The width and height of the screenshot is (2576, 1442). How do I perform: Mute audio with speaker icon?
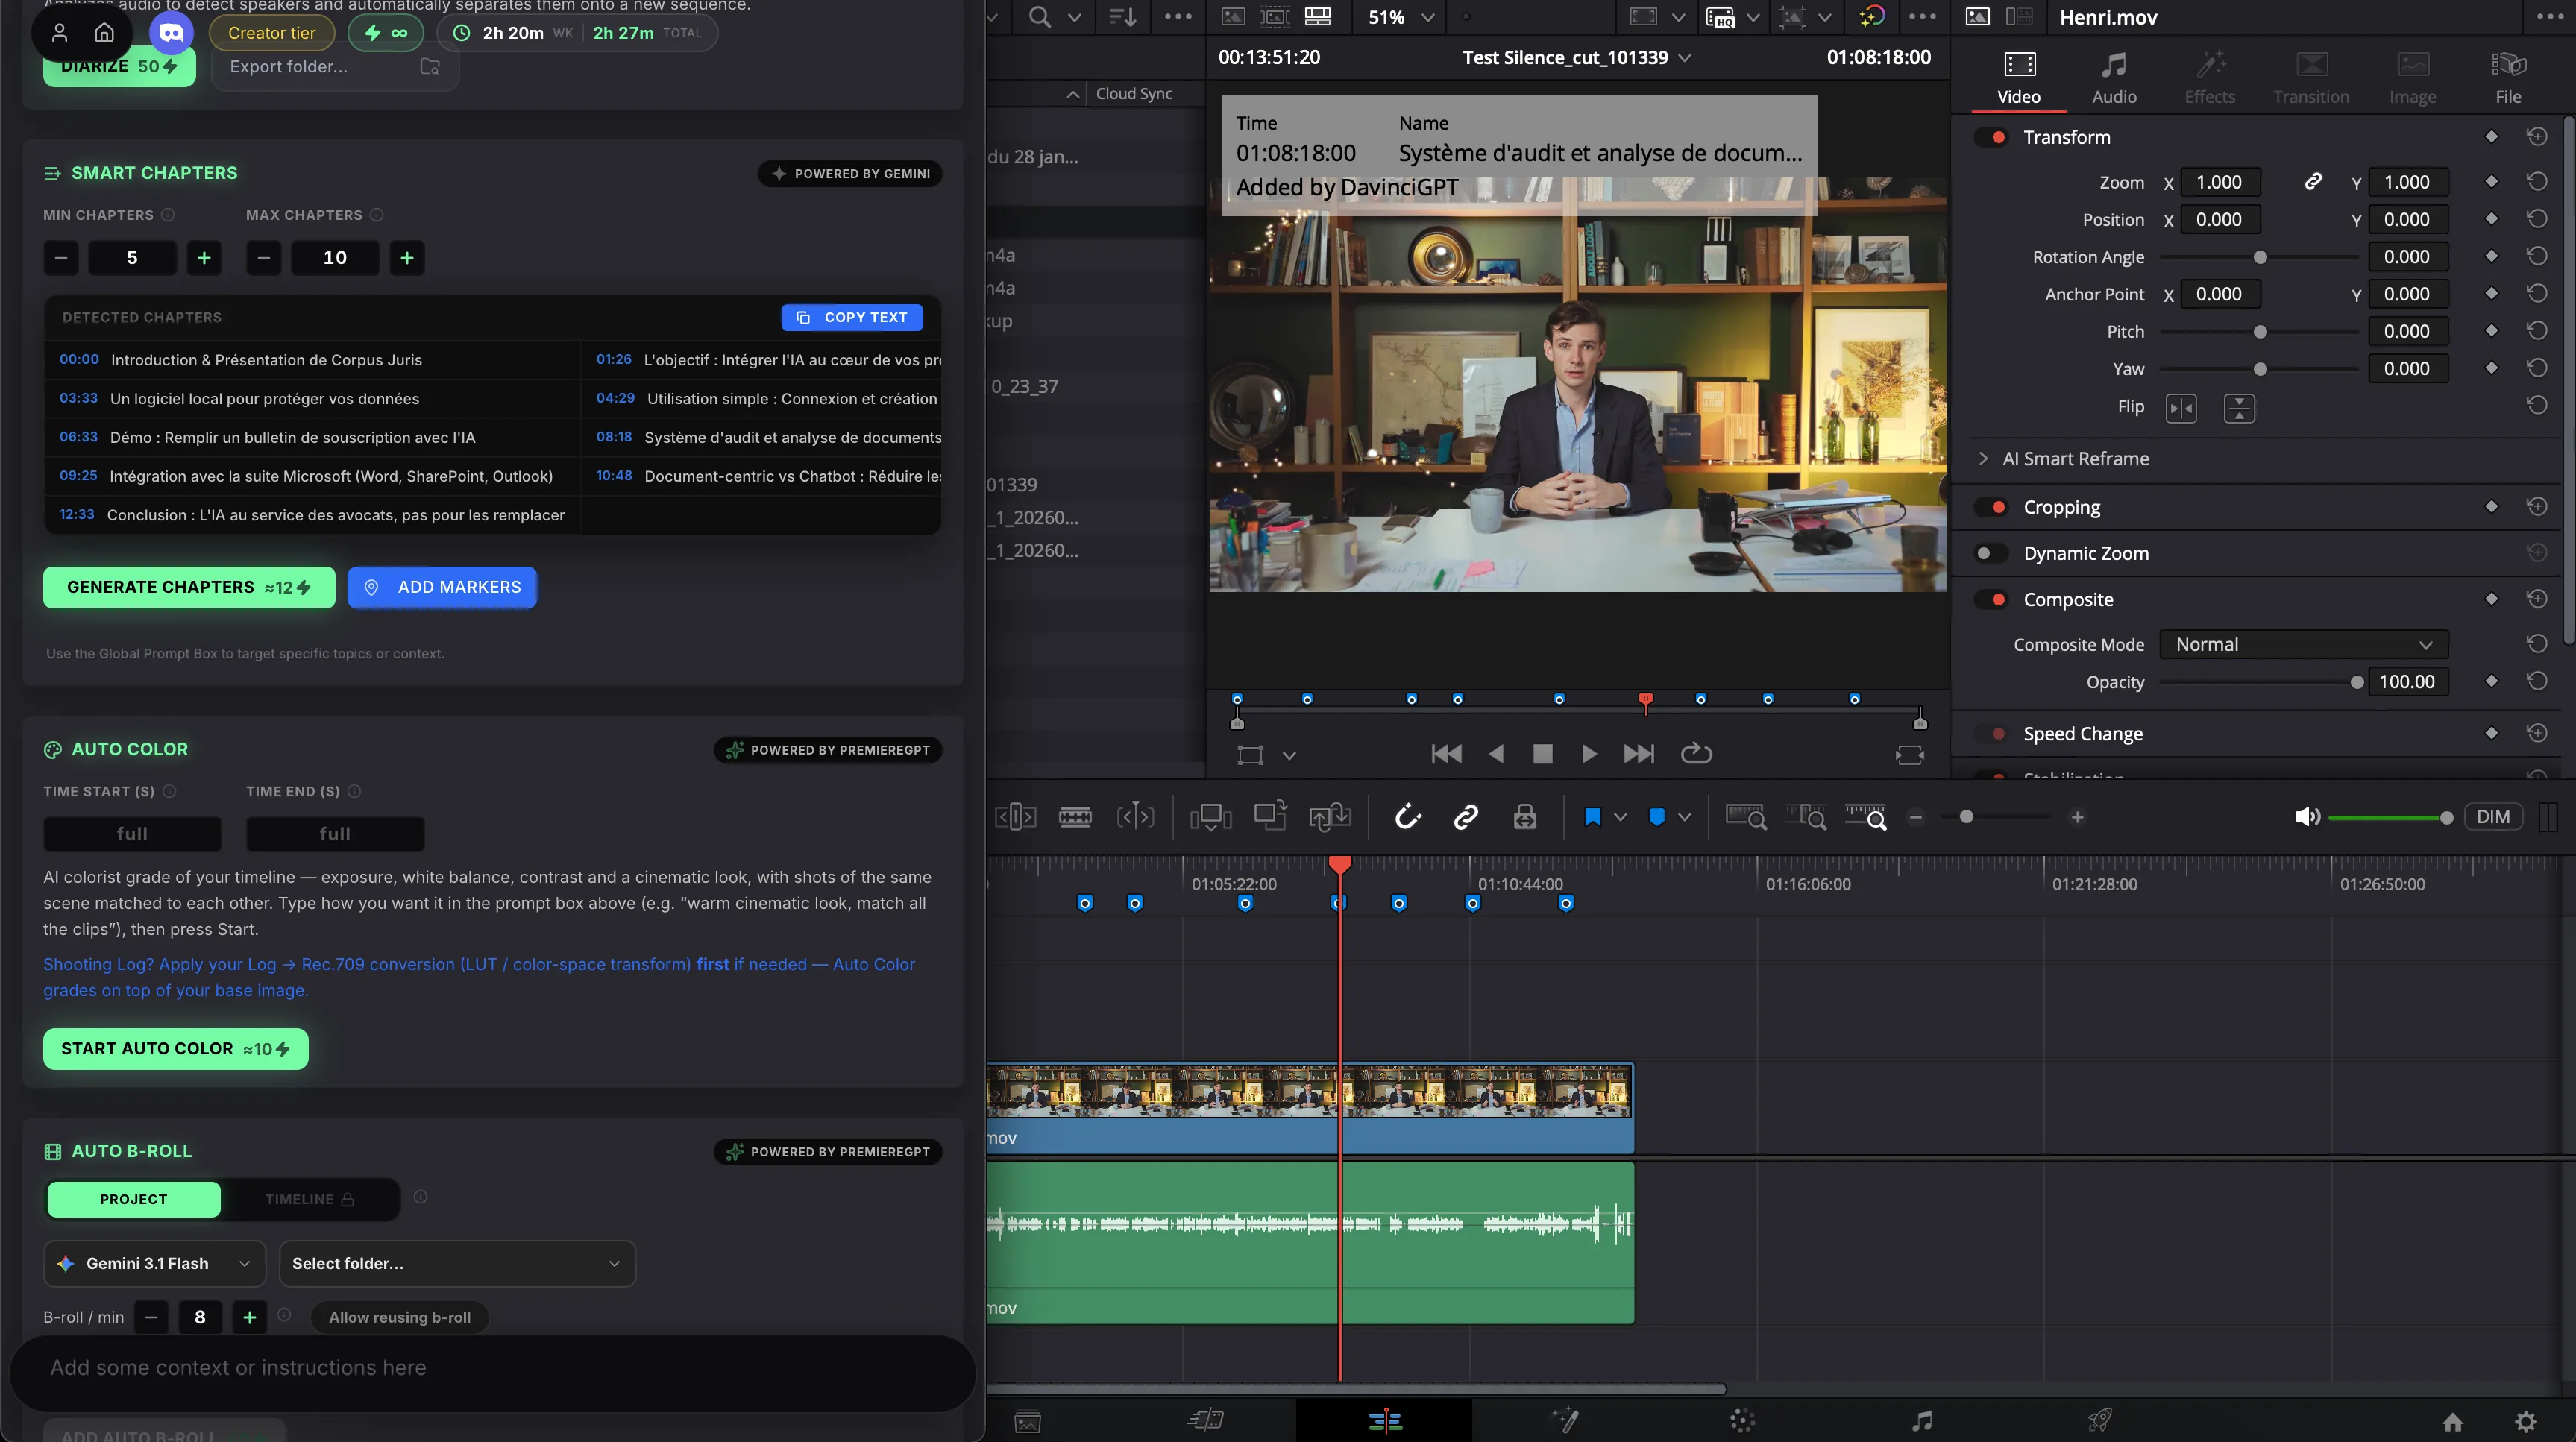click(x=2306, y=817)
